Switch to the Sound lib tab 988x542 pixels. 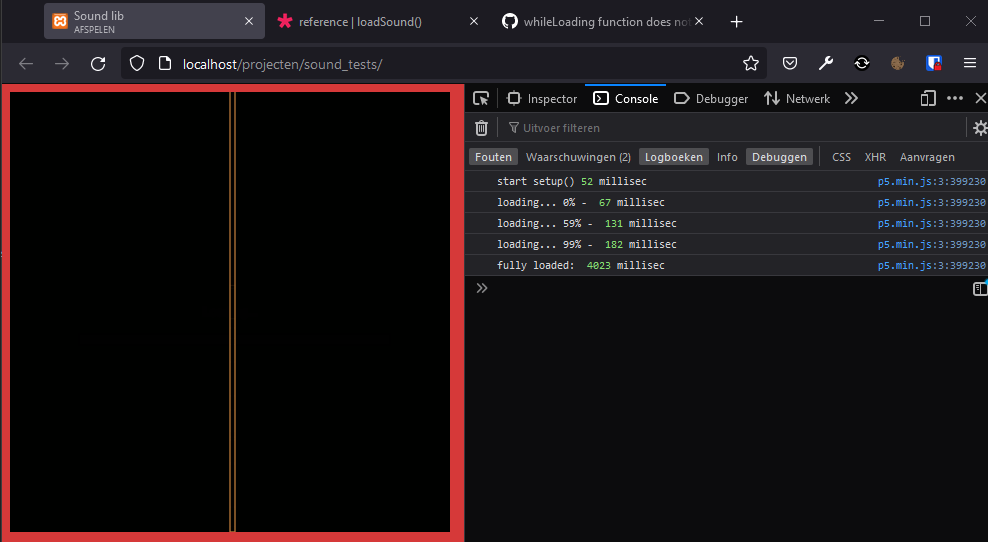point(154,21)
